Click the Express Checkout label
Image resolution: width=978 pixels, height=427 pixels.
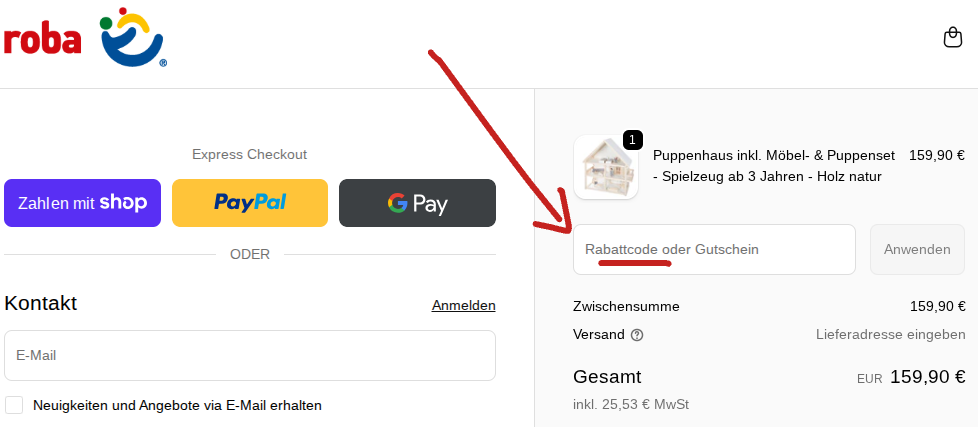250,155
